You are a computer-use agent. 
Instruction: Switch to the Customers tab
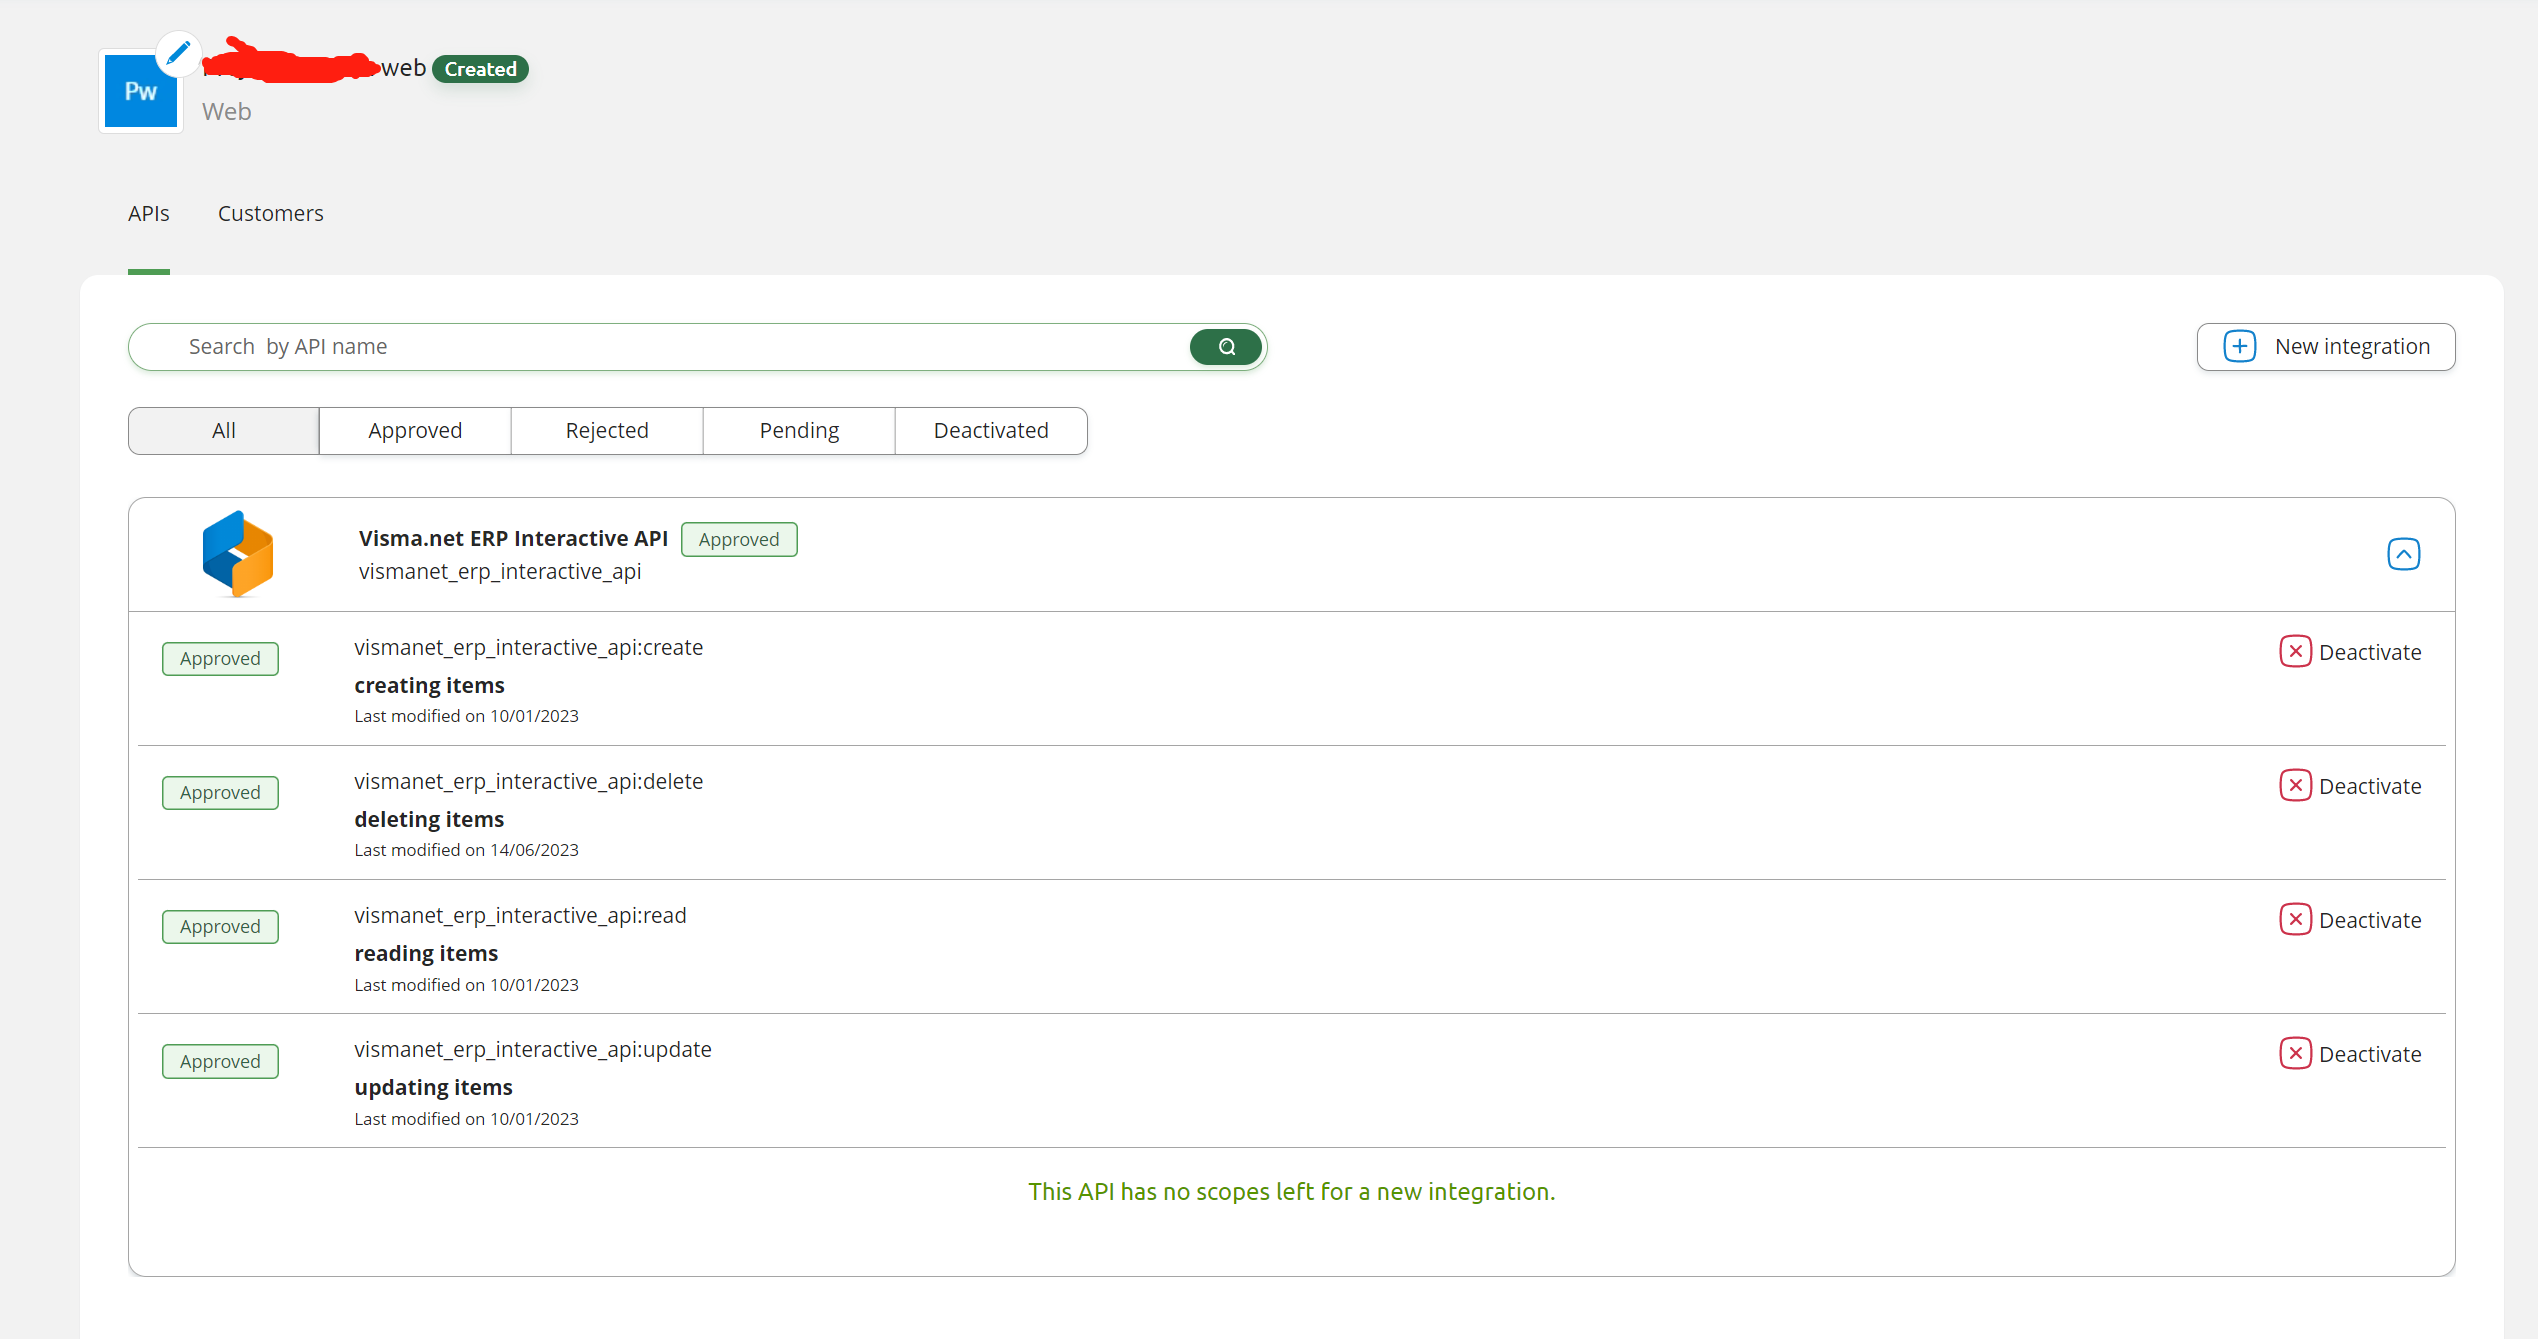pyautogui.click(x=270, y=213)
